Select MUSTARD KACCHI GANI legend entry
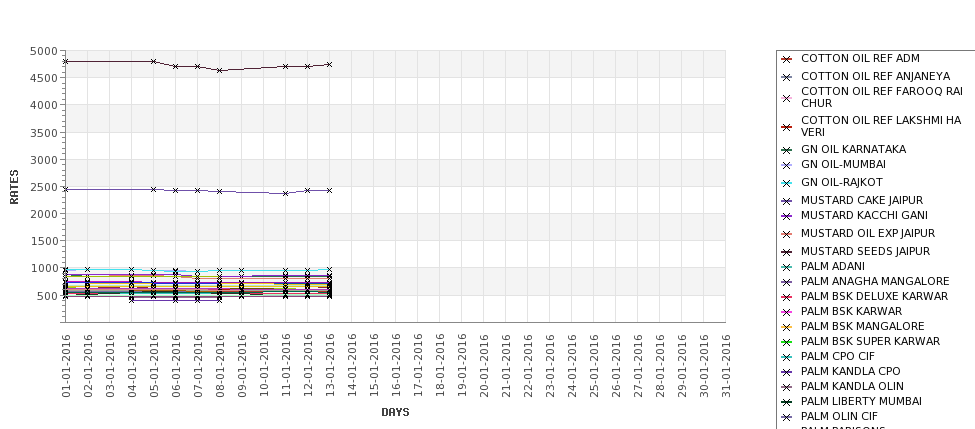The width and height of the screenshot is (975, 429). pos(864,215)
